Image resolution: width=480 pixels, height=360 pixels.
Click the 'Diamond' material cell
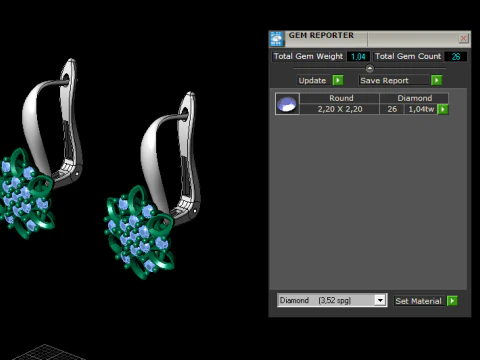414,98
